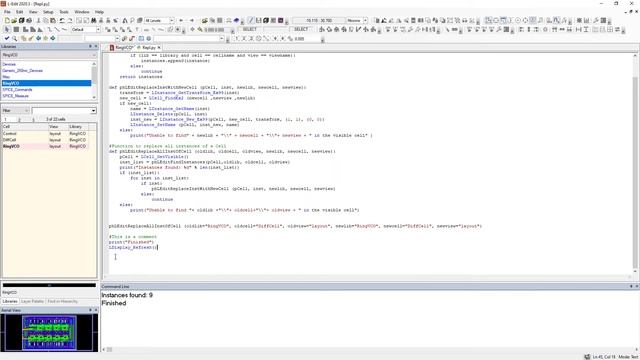Expand the RingVCO library selector dropdown
The image size is (640, 360).
(x=94, y=55)
